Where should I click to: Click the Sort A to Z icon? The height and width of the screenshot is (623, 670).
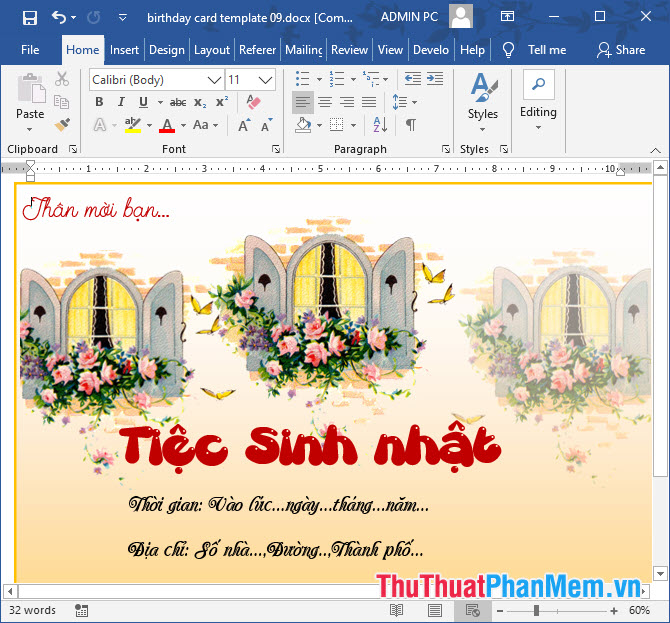(380, 125)
